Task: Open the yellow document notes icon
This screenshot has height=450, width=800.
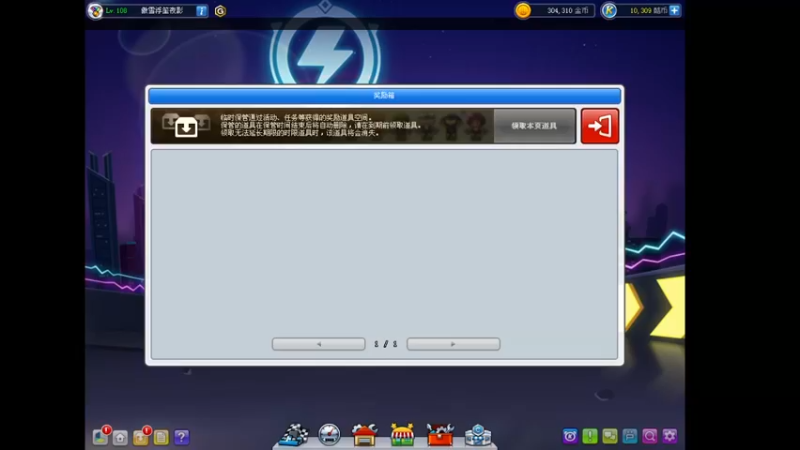Action: coord(161,437)
